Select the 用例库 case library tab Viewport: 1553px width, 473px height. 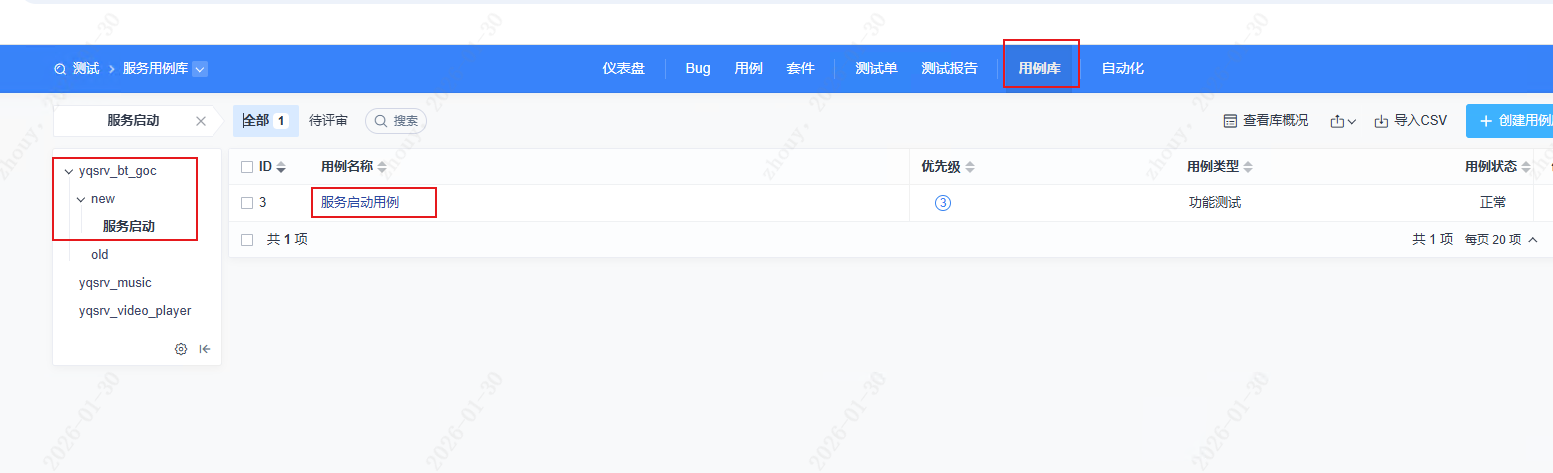coord(1039,68)
